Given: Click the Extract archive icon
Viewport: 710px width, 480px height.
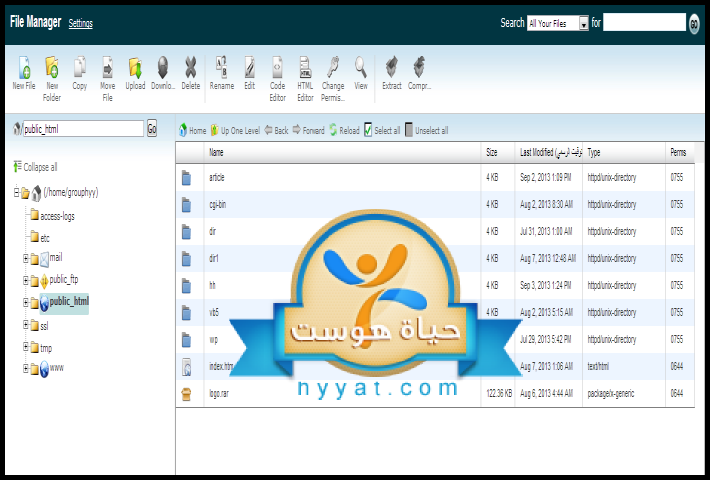Looking at the screenshot, I should click(392, 67).
